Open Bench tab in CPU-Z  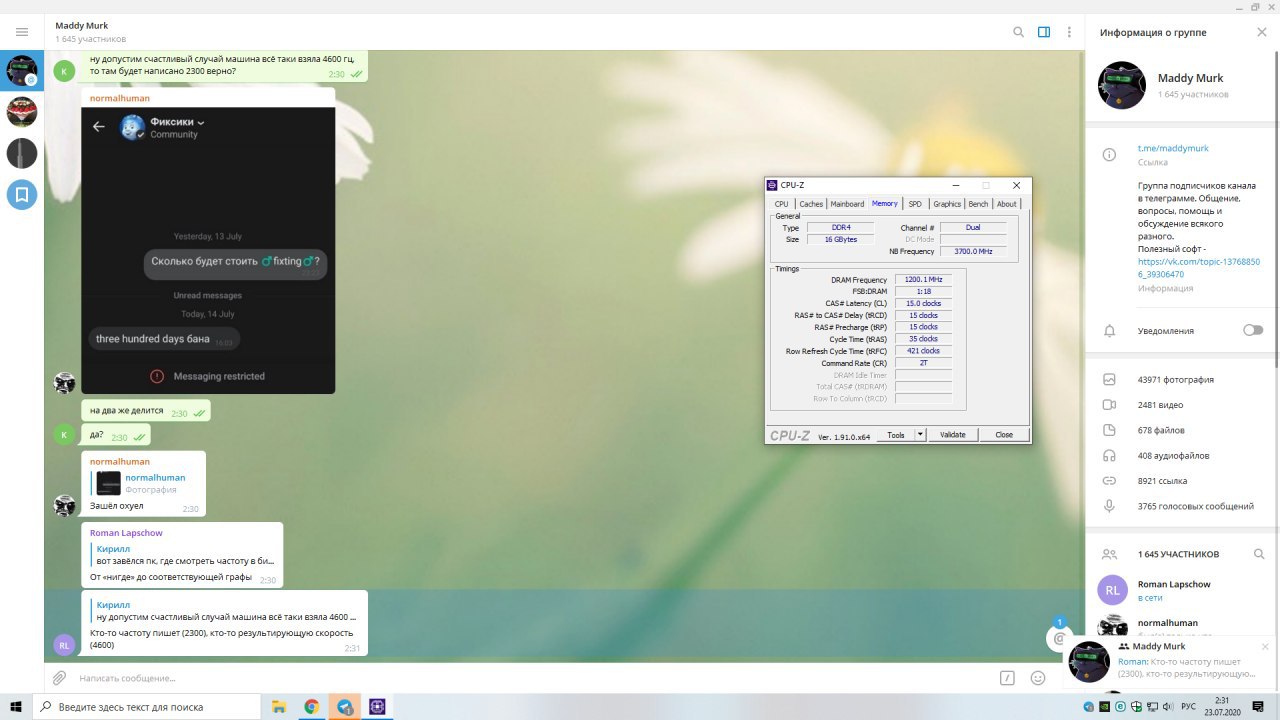tap(978, 204)
